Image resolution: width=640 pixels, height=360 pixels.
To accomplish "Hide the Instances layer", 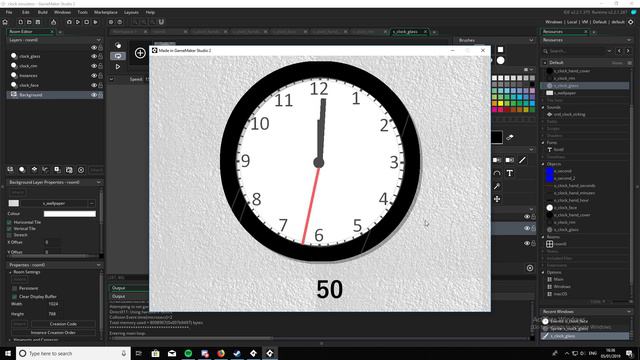I will (94, 76).
